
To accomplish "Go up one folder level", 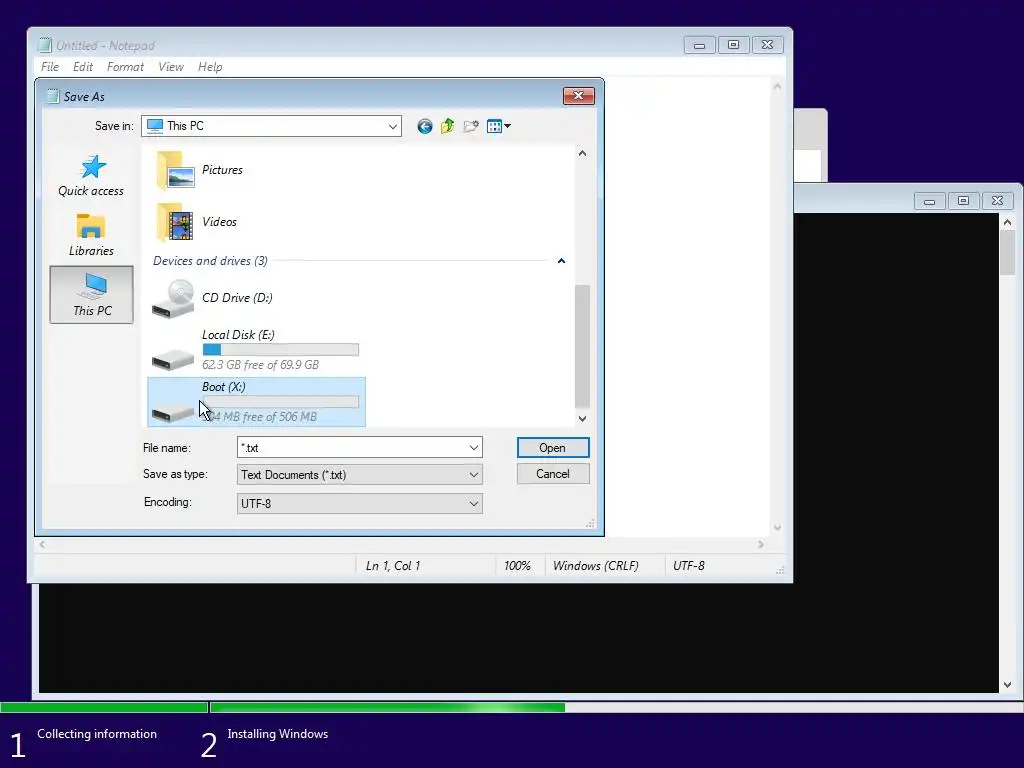I will (x=447, y=126).
